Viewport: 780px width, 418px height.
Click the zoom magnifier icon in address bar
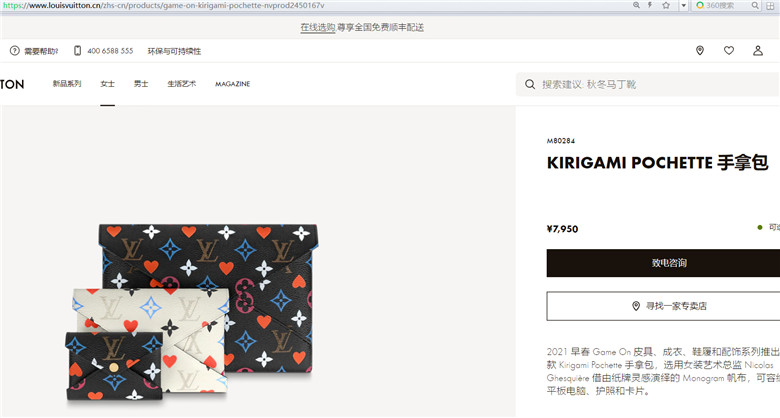coord(636,5)
